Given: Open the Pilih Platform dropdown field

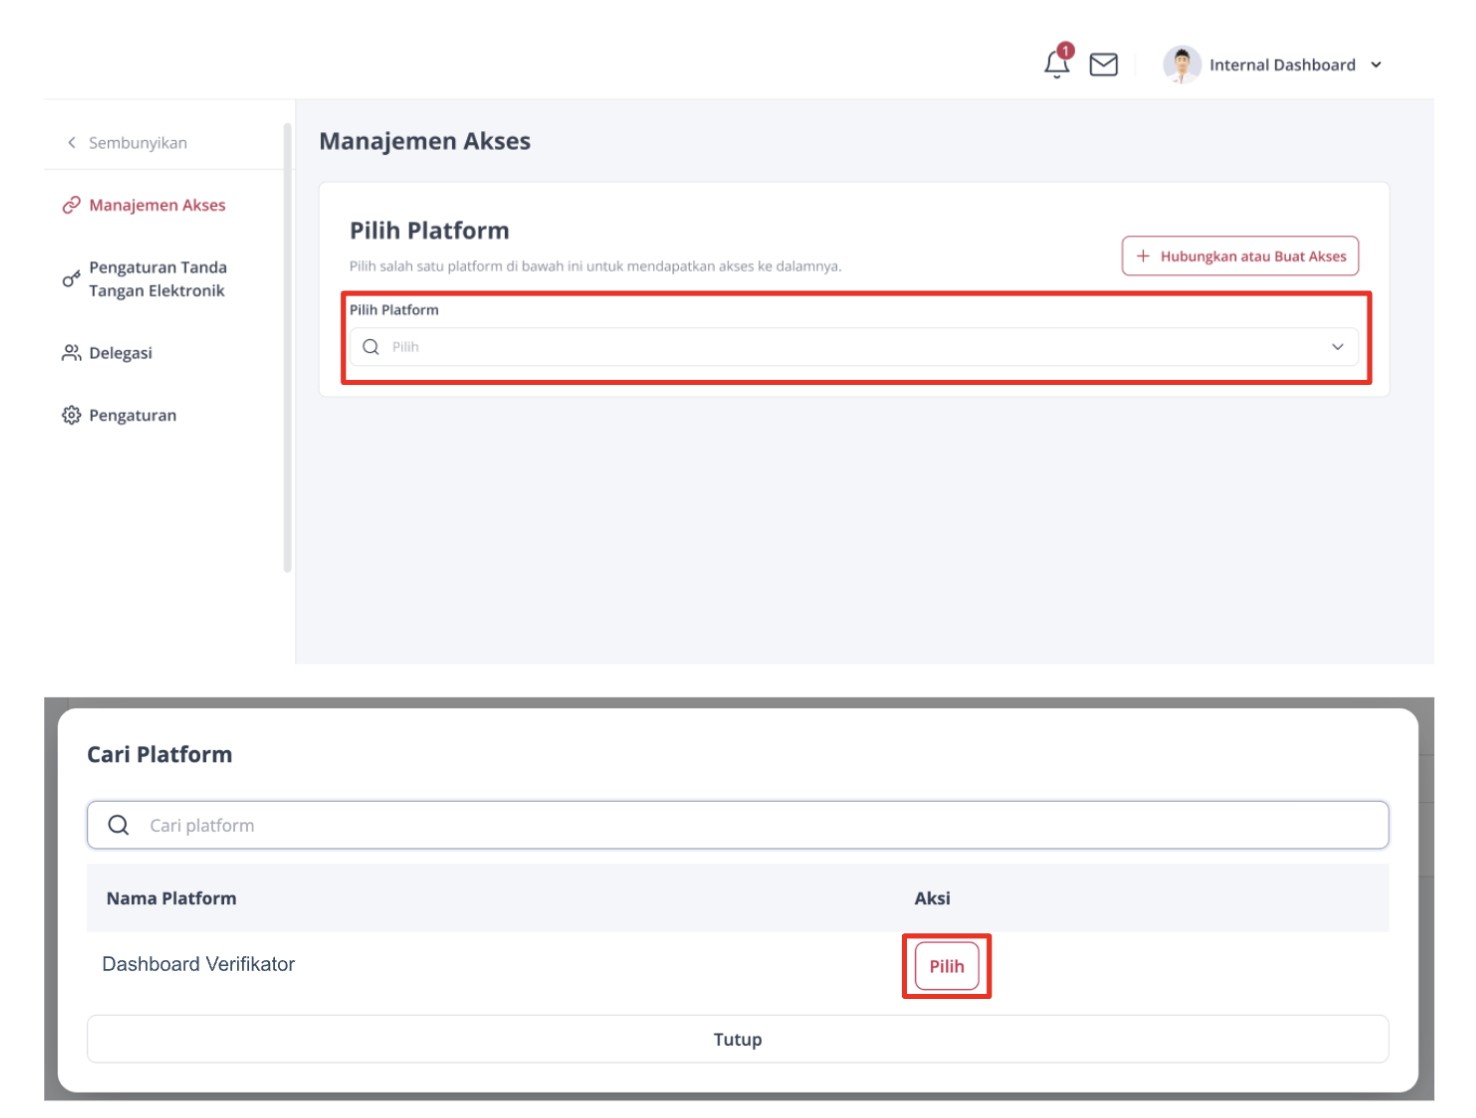Looking at the screenshot, I should [853, 347].
